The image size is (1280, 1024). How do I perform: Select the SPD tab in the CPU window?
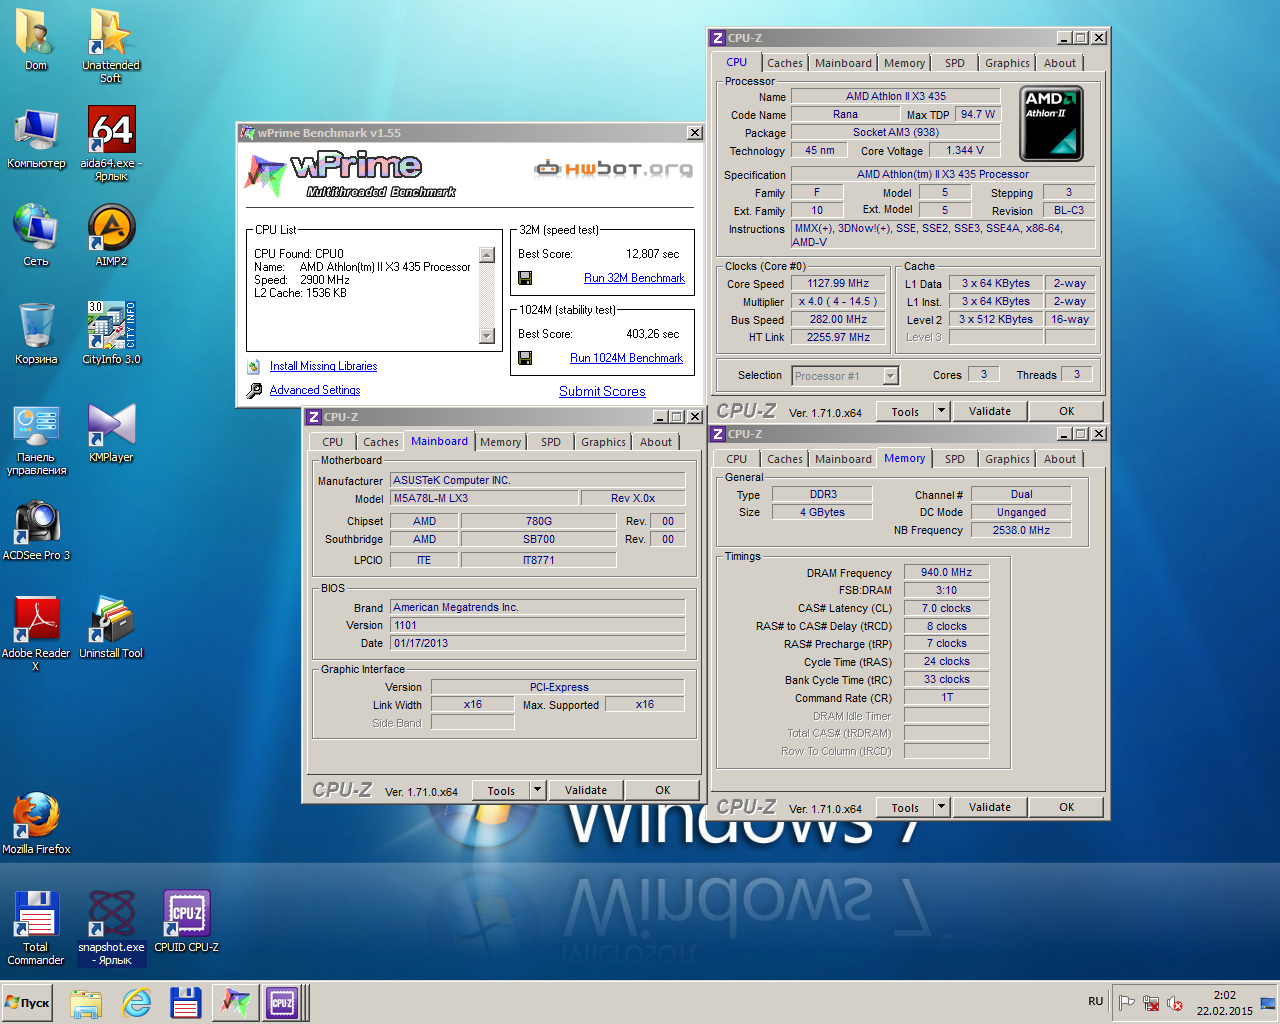955,63
